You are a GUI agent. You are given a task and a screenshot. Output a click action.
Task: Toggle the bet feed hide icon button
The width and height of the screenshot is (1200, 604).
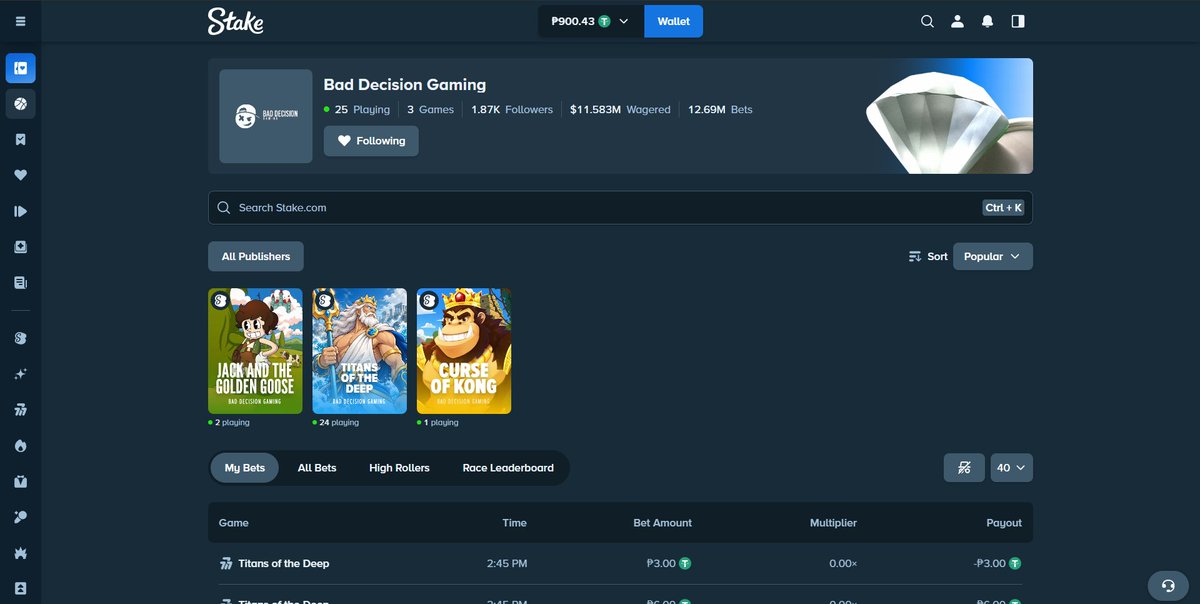click(x=964, y=467)
